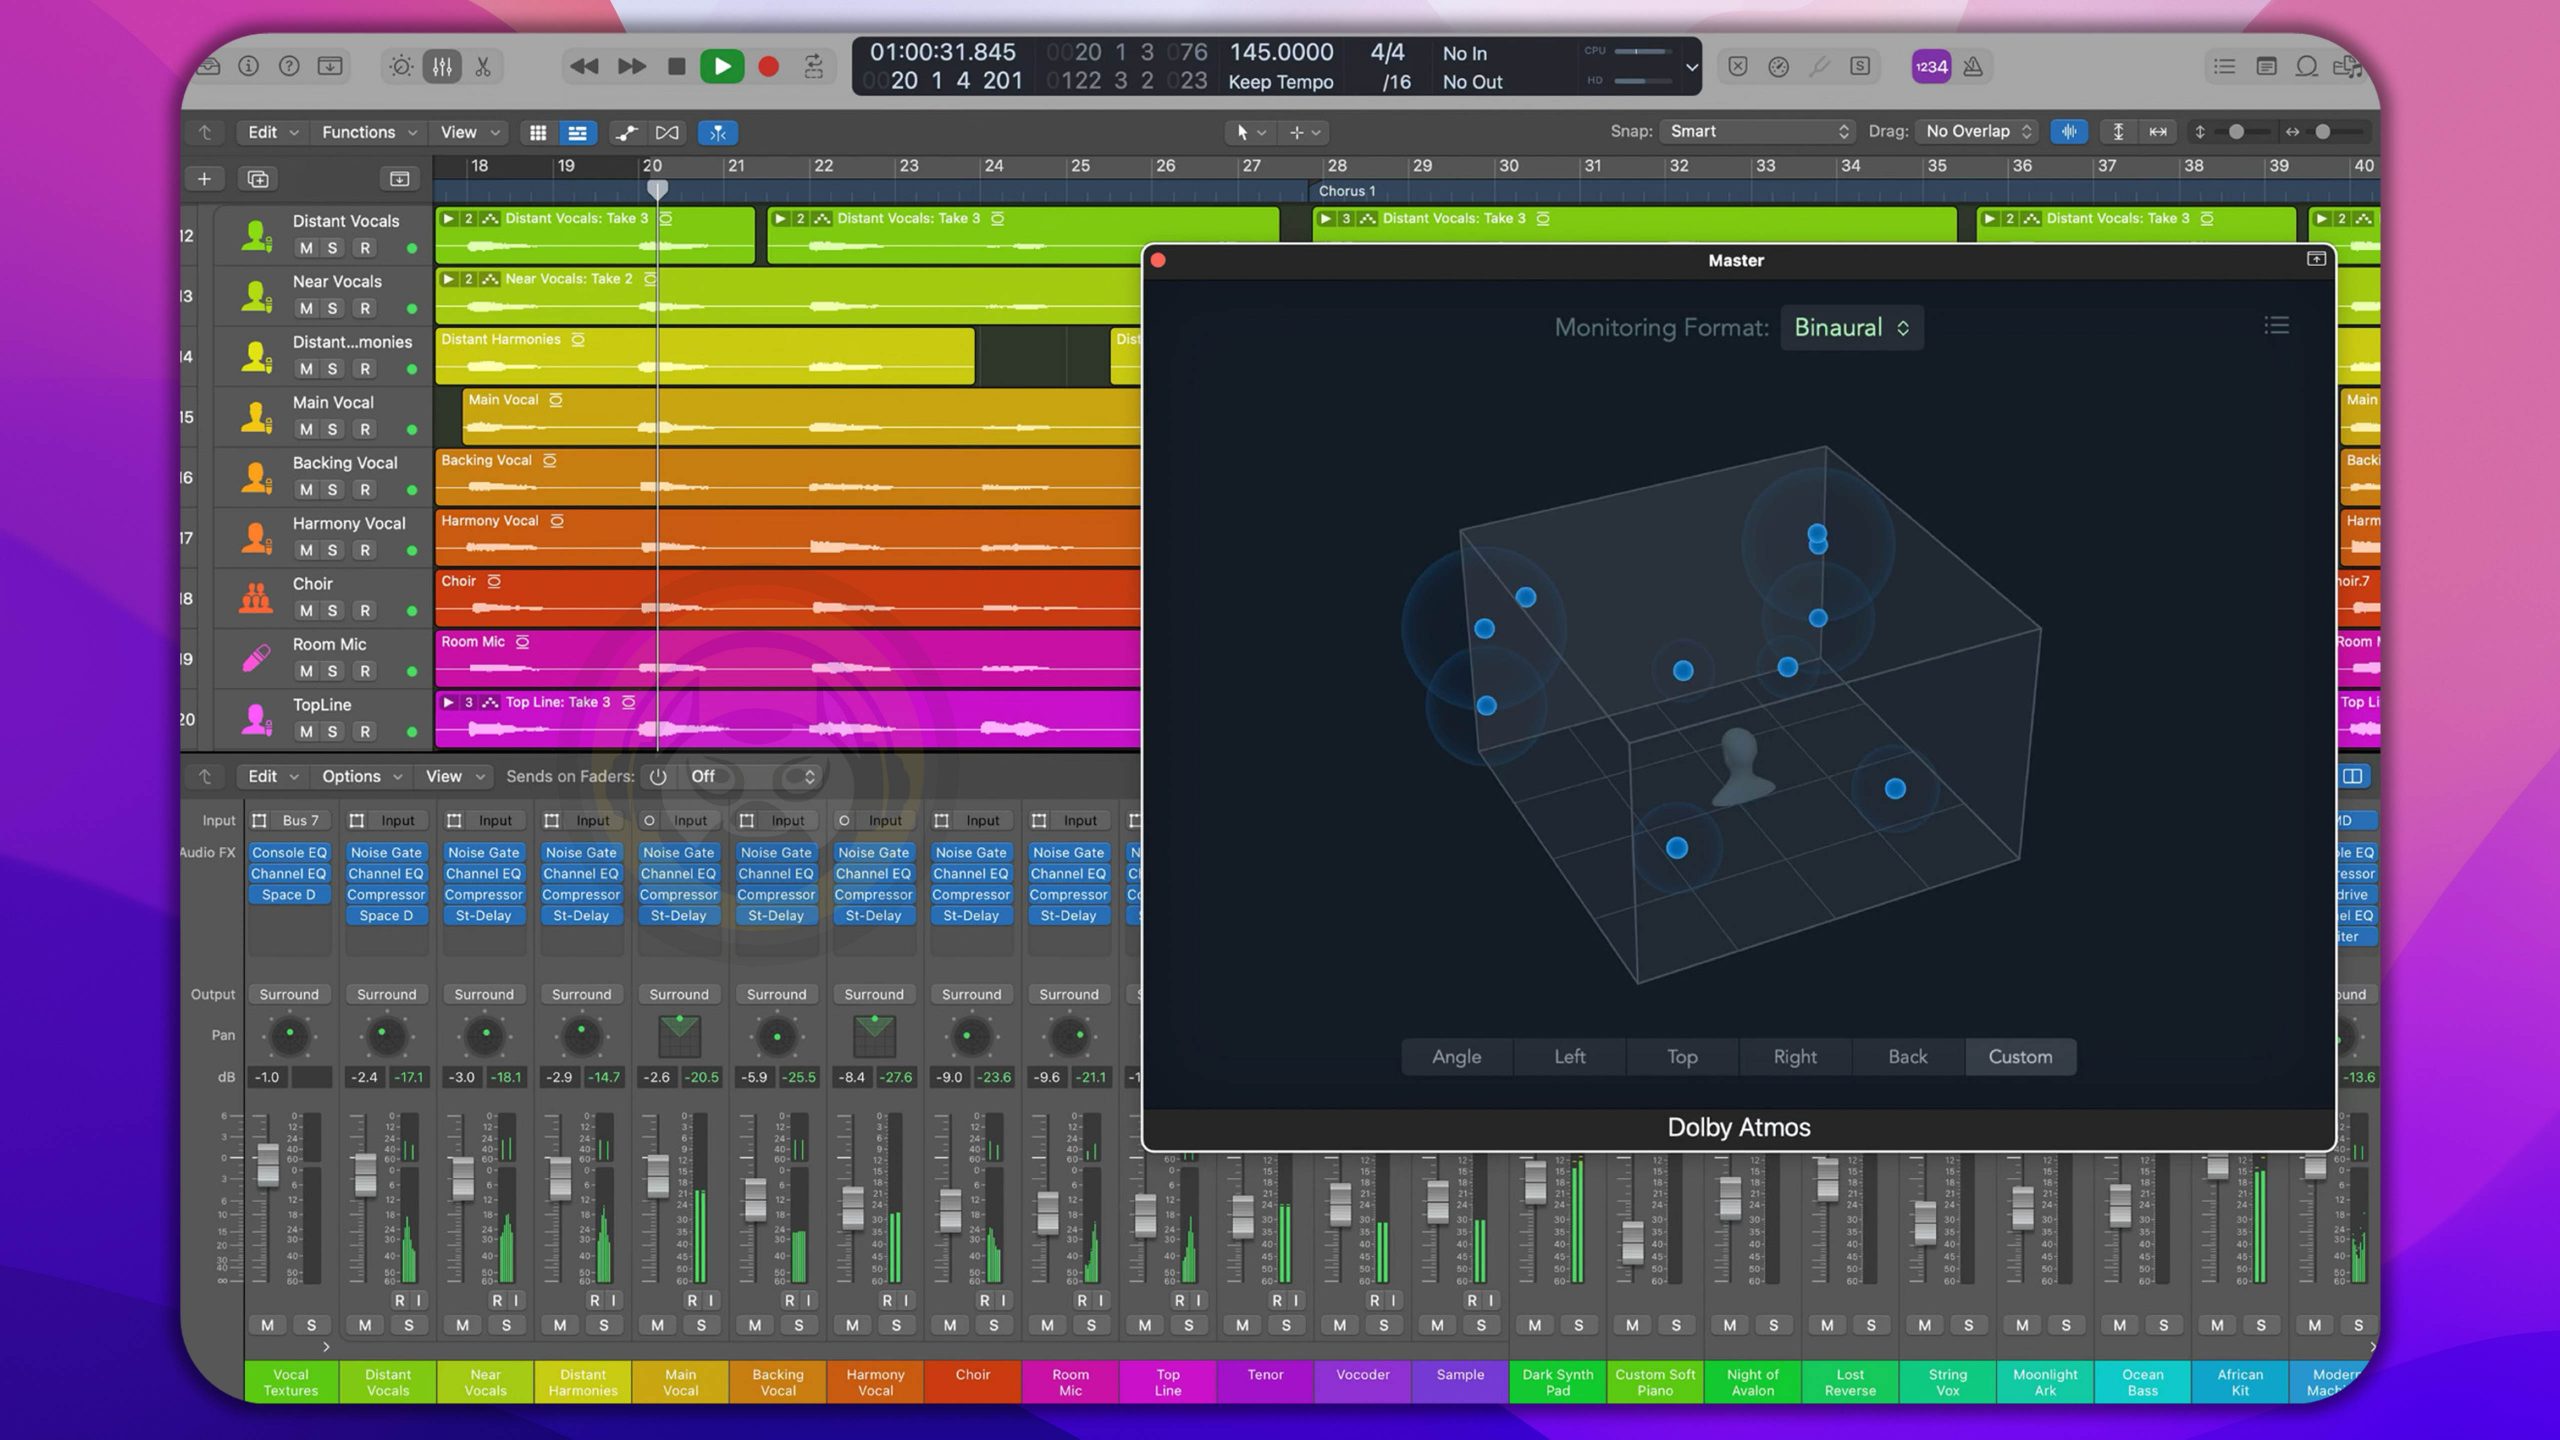Adjust the Vocal Textures volume fader
The image size is (2560, 1440).
[x=267, y=1164]
